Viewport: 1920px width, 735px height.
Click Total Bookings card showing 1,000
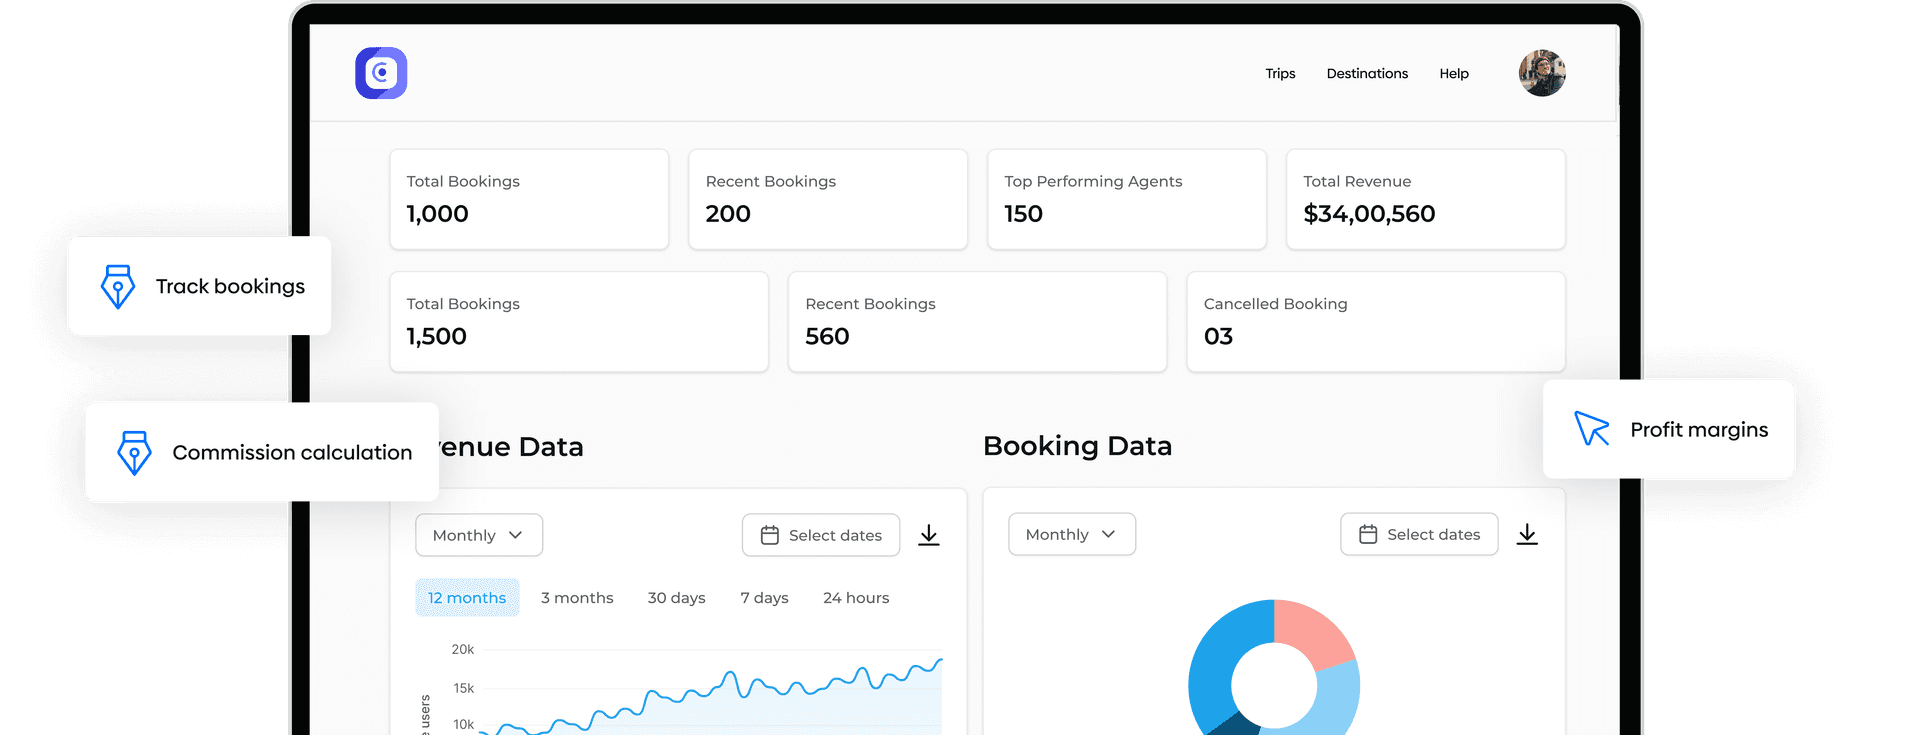(x=529, y=199)
